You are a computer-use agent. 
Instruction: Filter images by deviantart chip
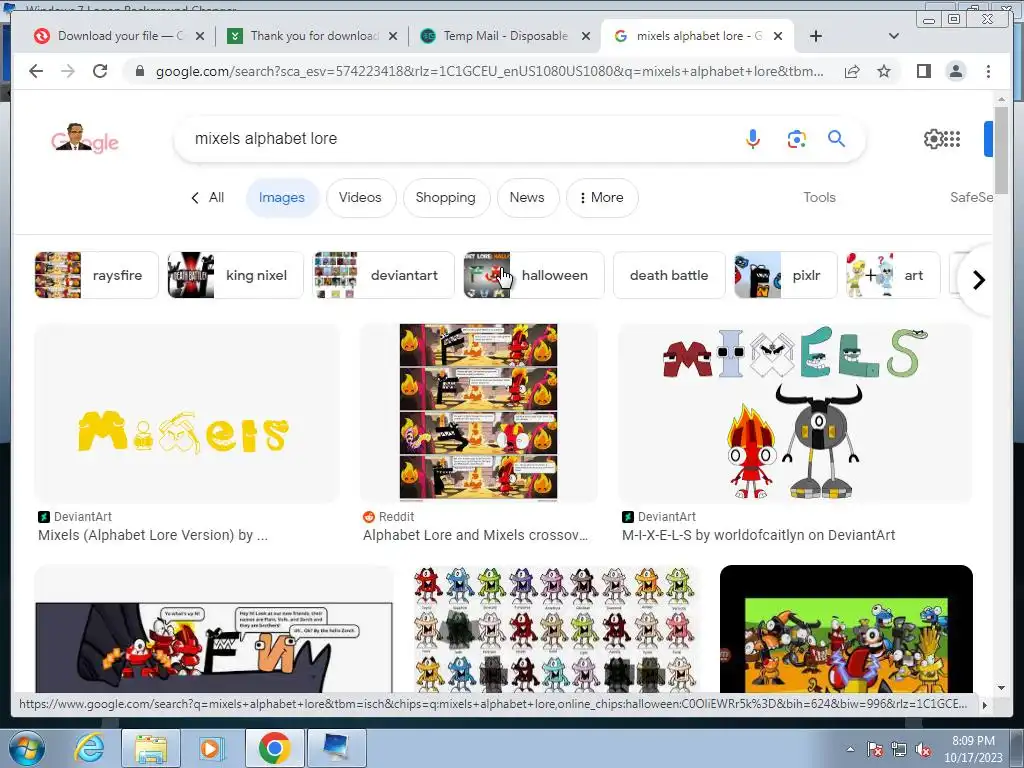point(384,275)
